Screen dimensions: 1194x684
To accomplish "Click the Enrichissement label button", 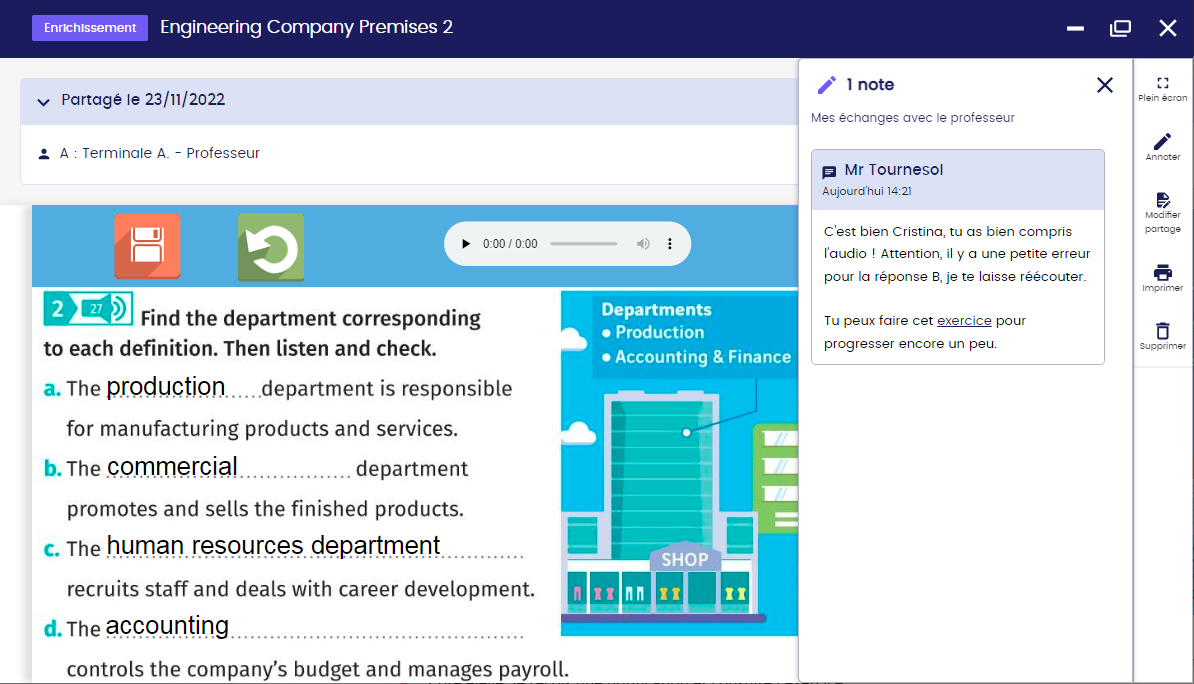I will click(90, 28).
